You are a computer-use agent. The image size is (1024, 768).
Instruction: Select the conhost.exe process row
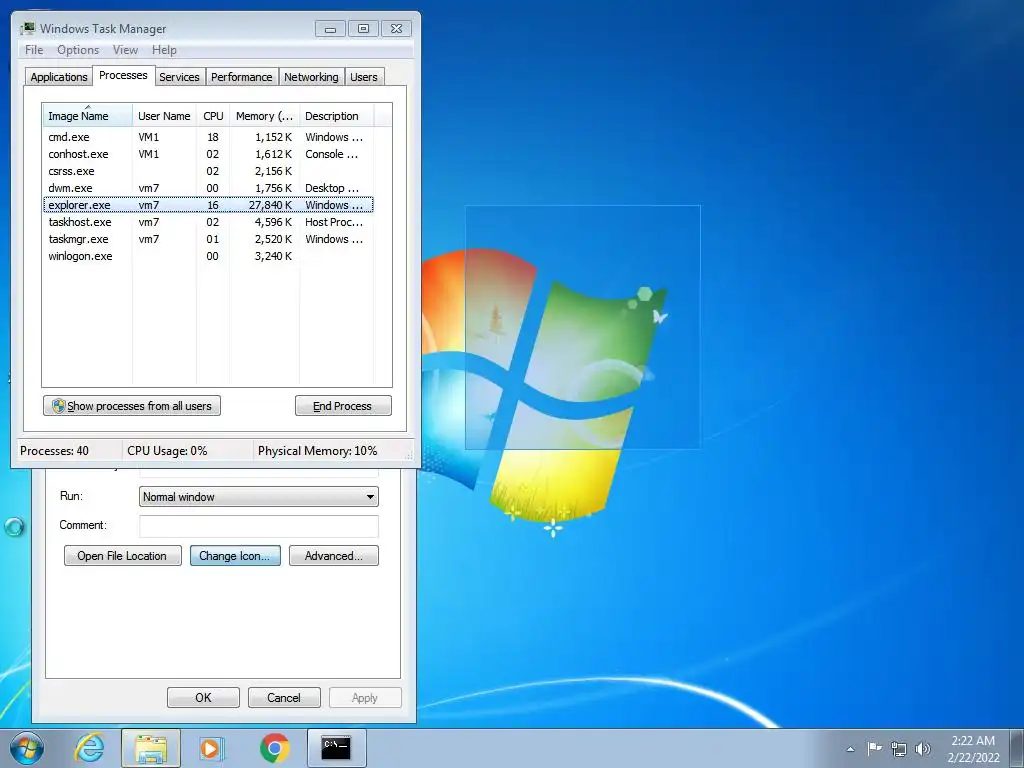point(208,154)
